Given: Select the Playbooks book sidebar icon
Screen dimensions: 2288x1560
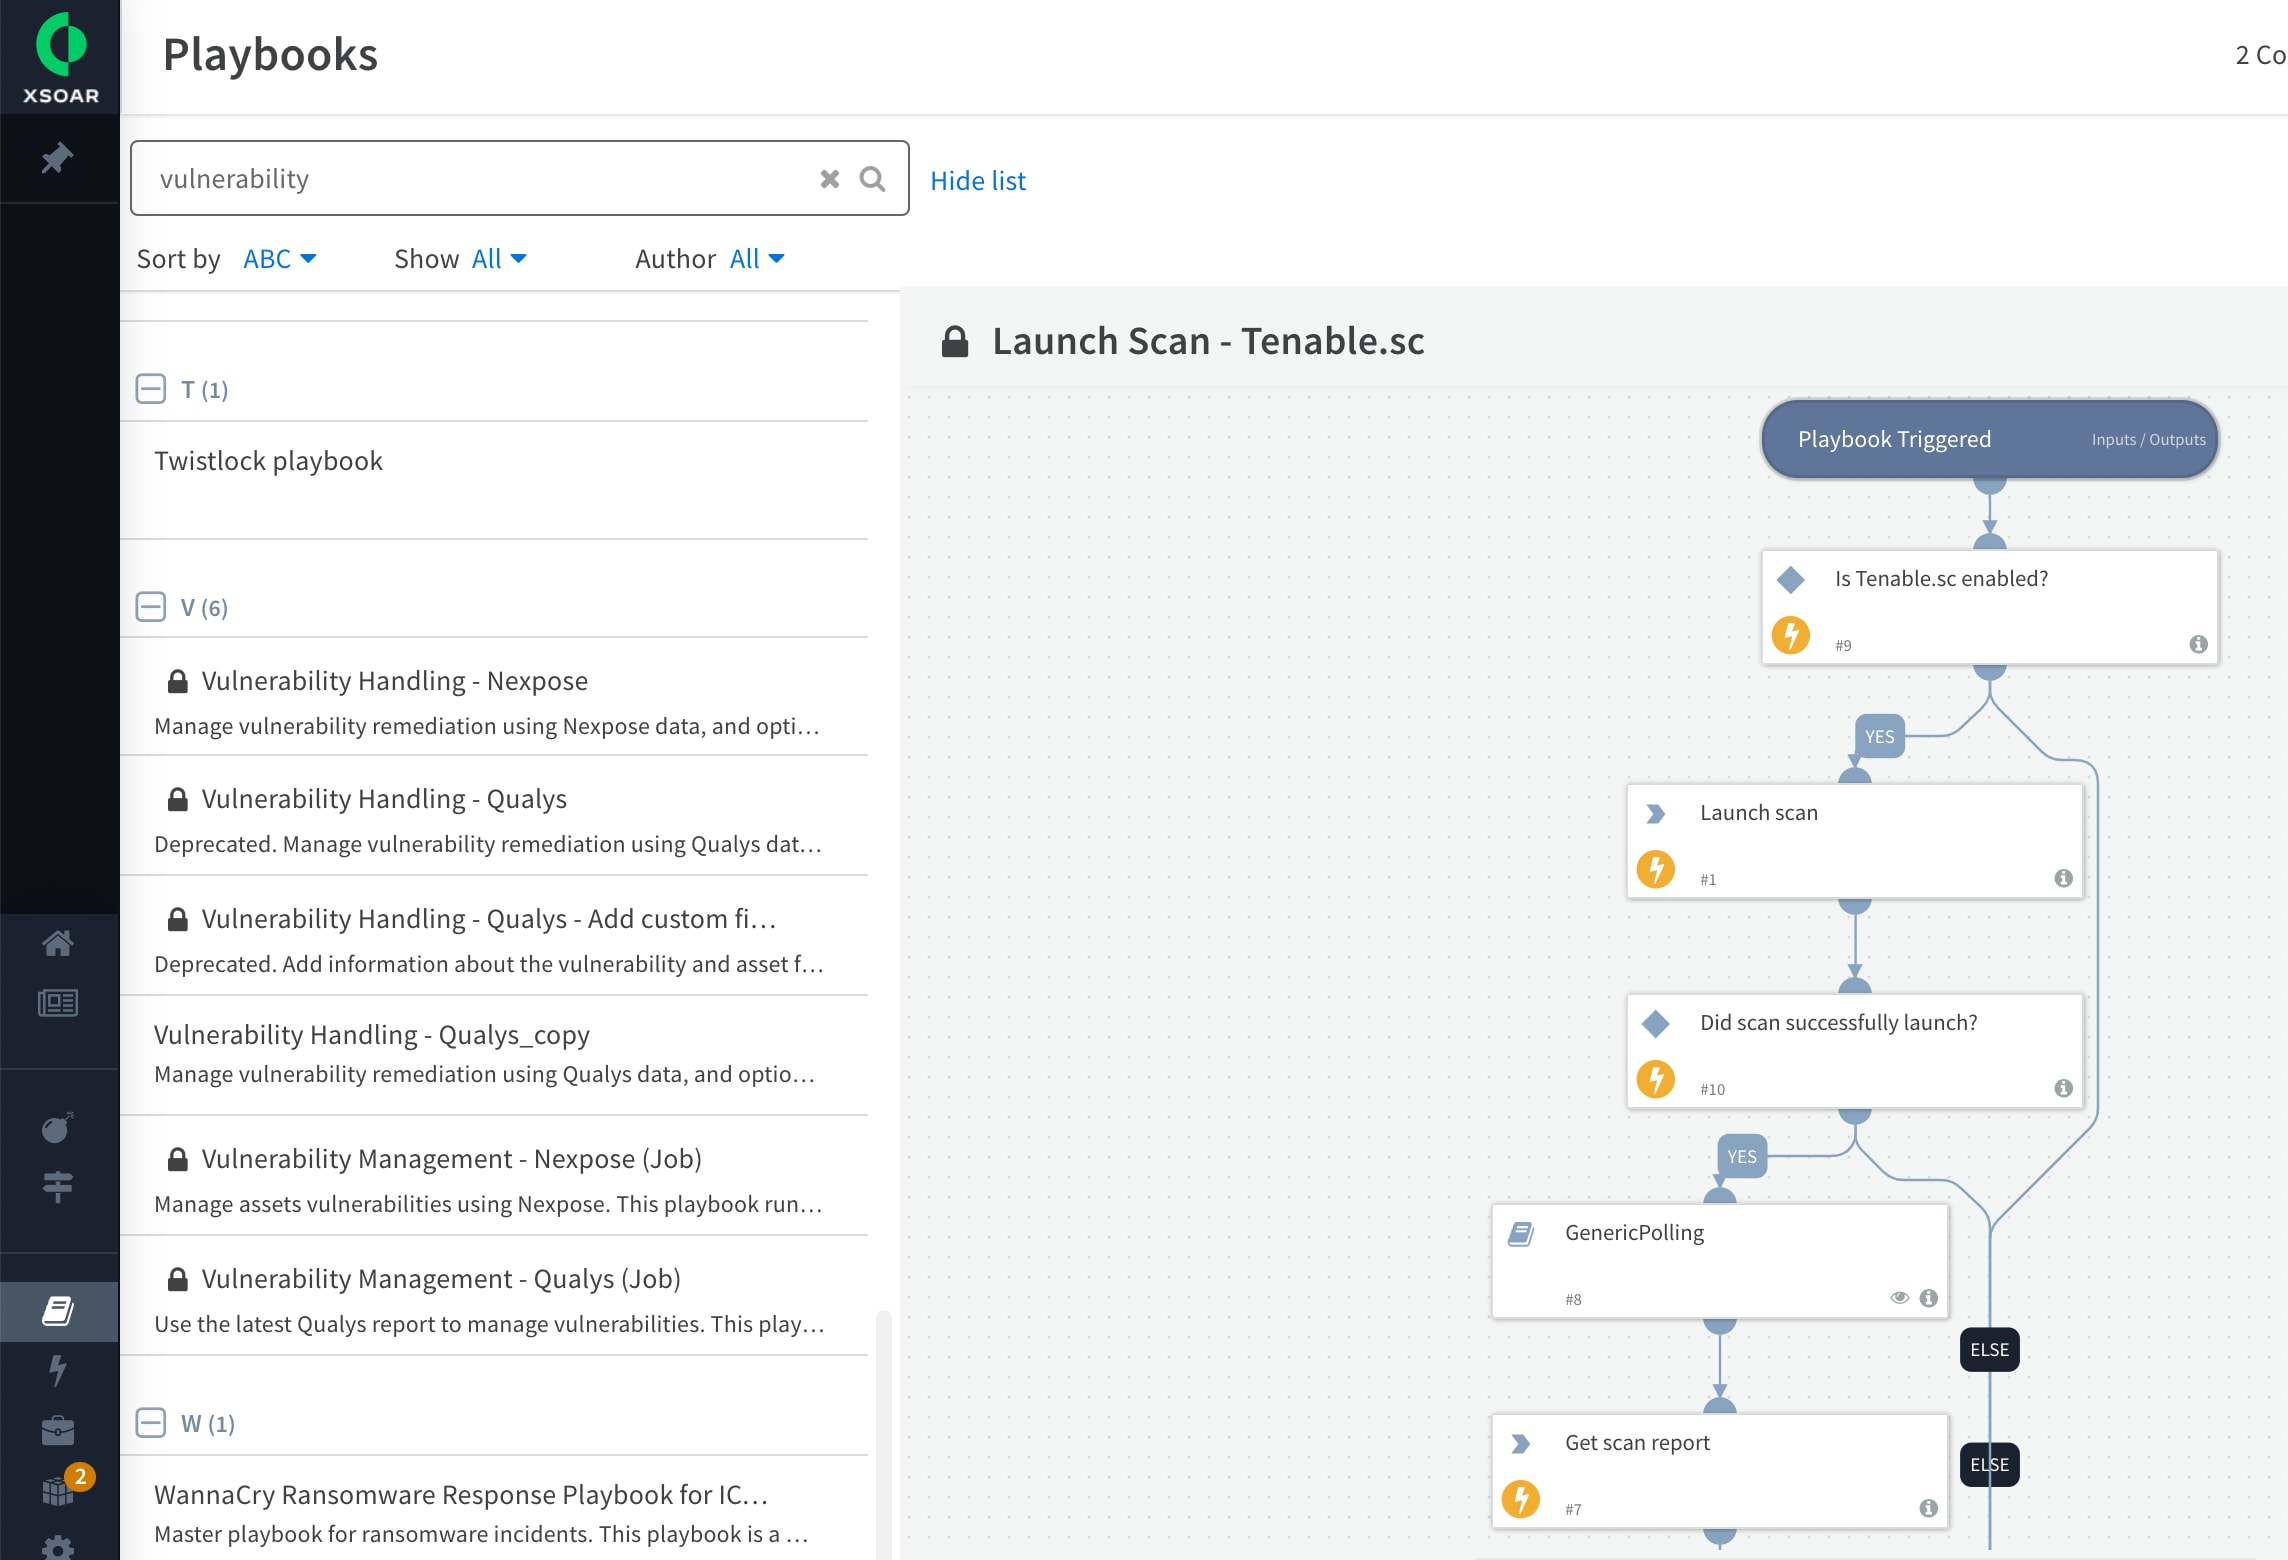Looking at the screenshot, I should tap(58, 1311).
